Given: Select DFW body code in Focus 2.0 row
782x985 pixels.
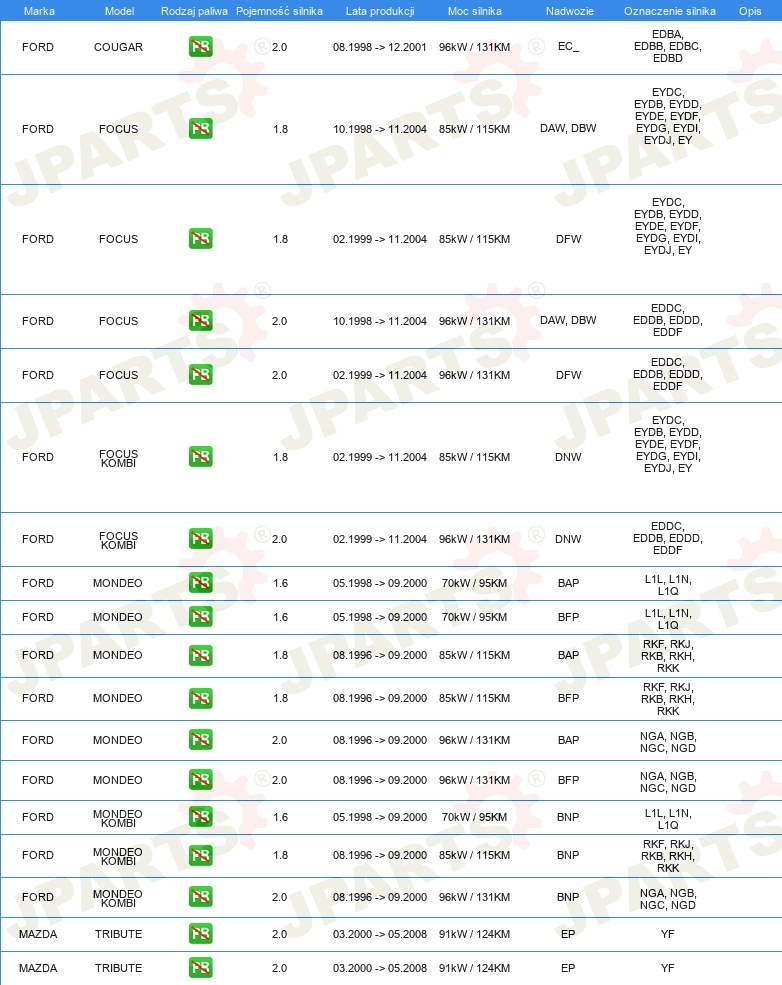Looking at the screenshot, I should click(x=568, y=374).
